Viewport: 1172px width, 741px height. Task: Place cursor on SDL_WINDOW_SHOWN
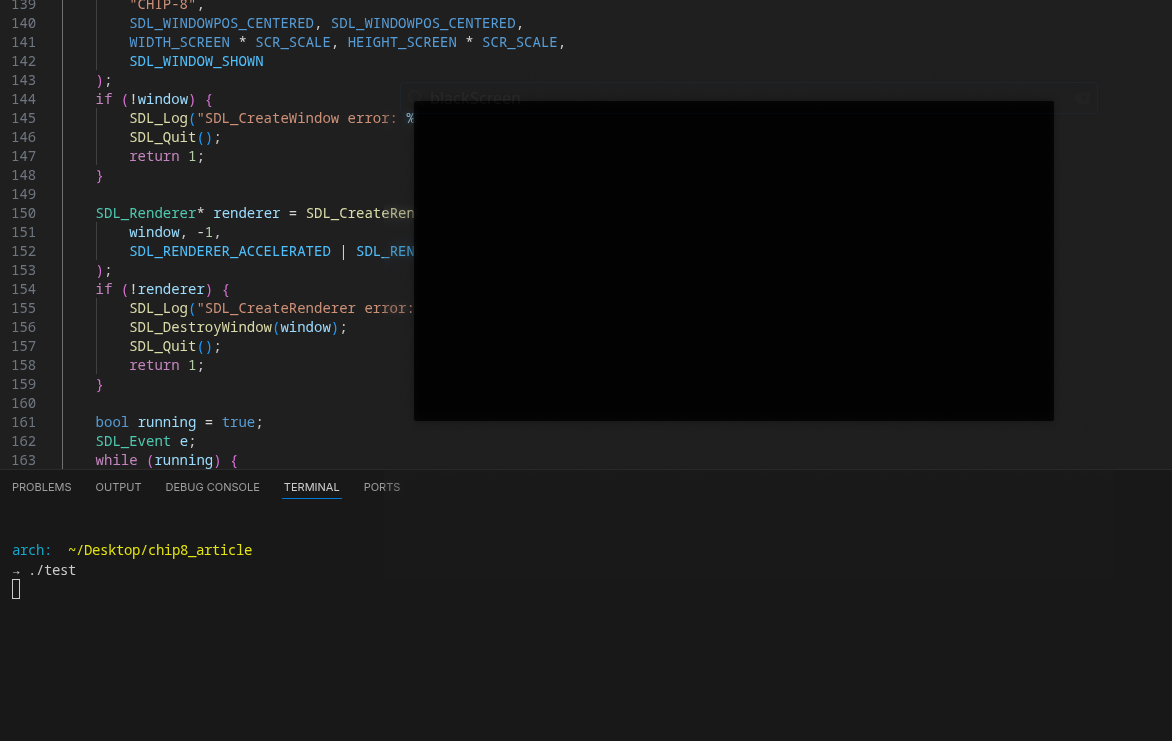pos(196,61)
